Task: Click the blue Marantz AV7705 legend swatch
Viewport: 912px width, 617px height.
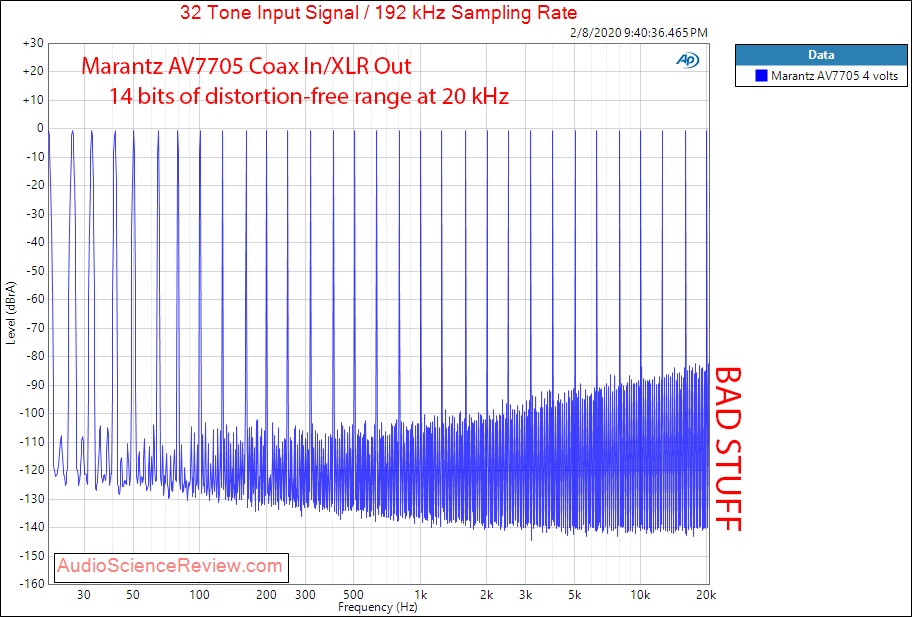Action: click(x=761, y=76)
